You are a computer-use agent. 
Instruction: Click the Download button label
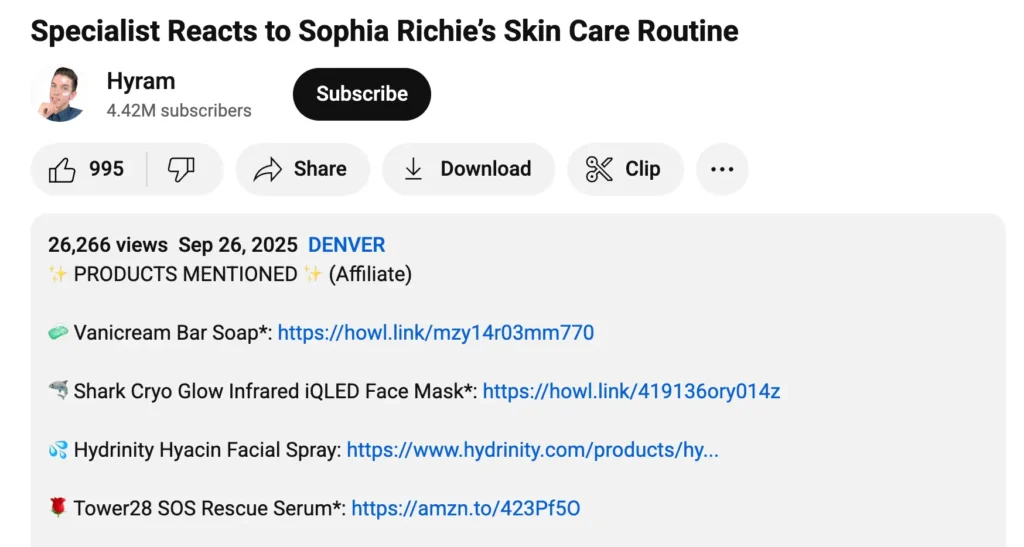[x=486, y=169]
